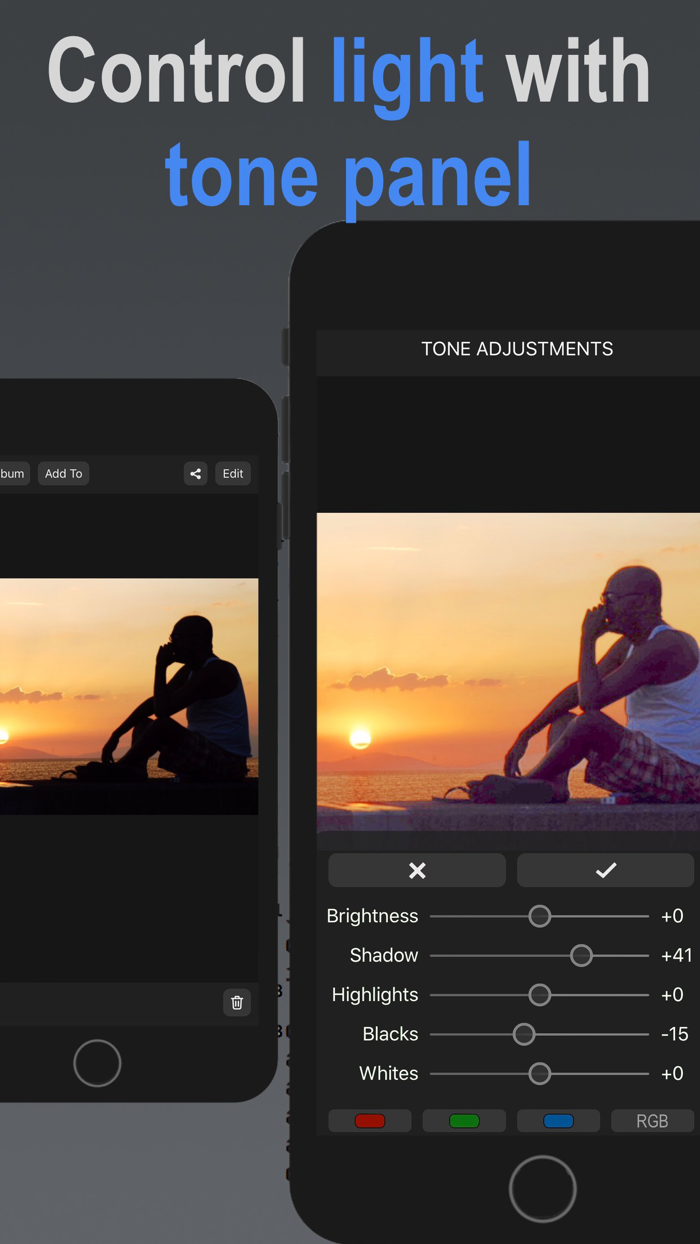Tap the Edit button on the left phone
This screenshot has width=700, height=1244.
point(233,473)
